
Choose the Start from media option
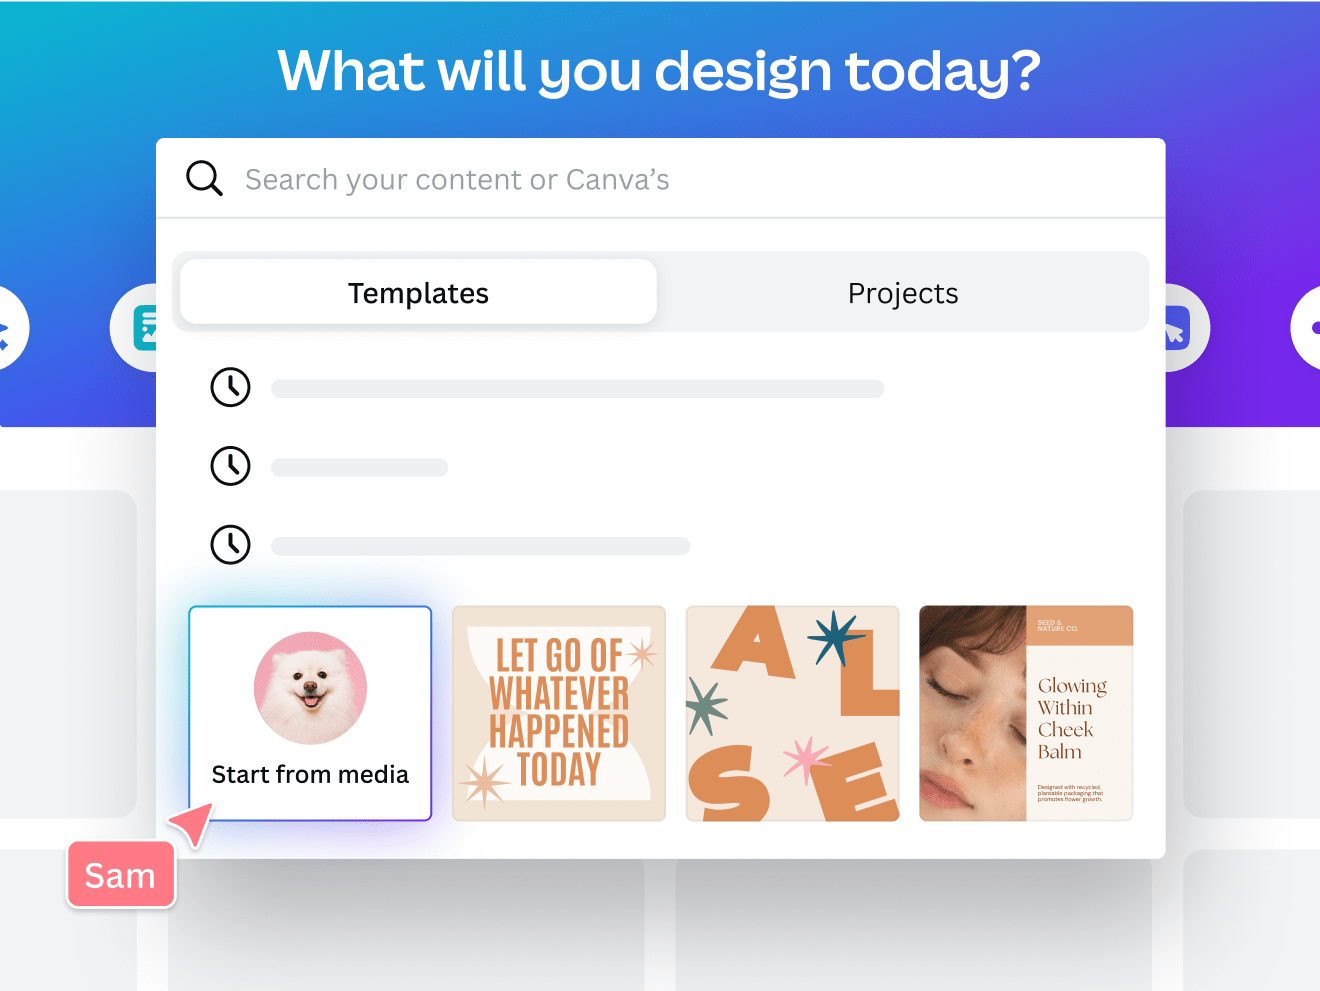310,713
